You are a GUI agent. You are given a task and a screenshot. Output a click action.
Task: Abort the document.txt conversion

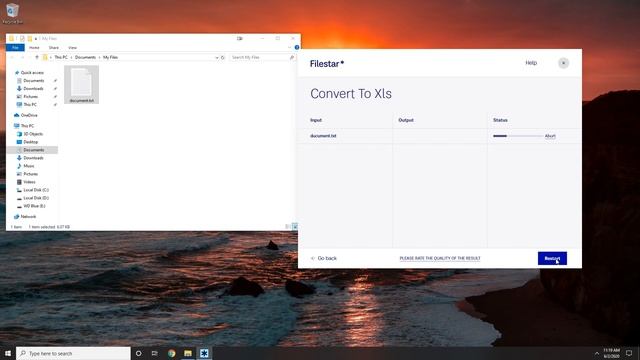pos(550,136)
